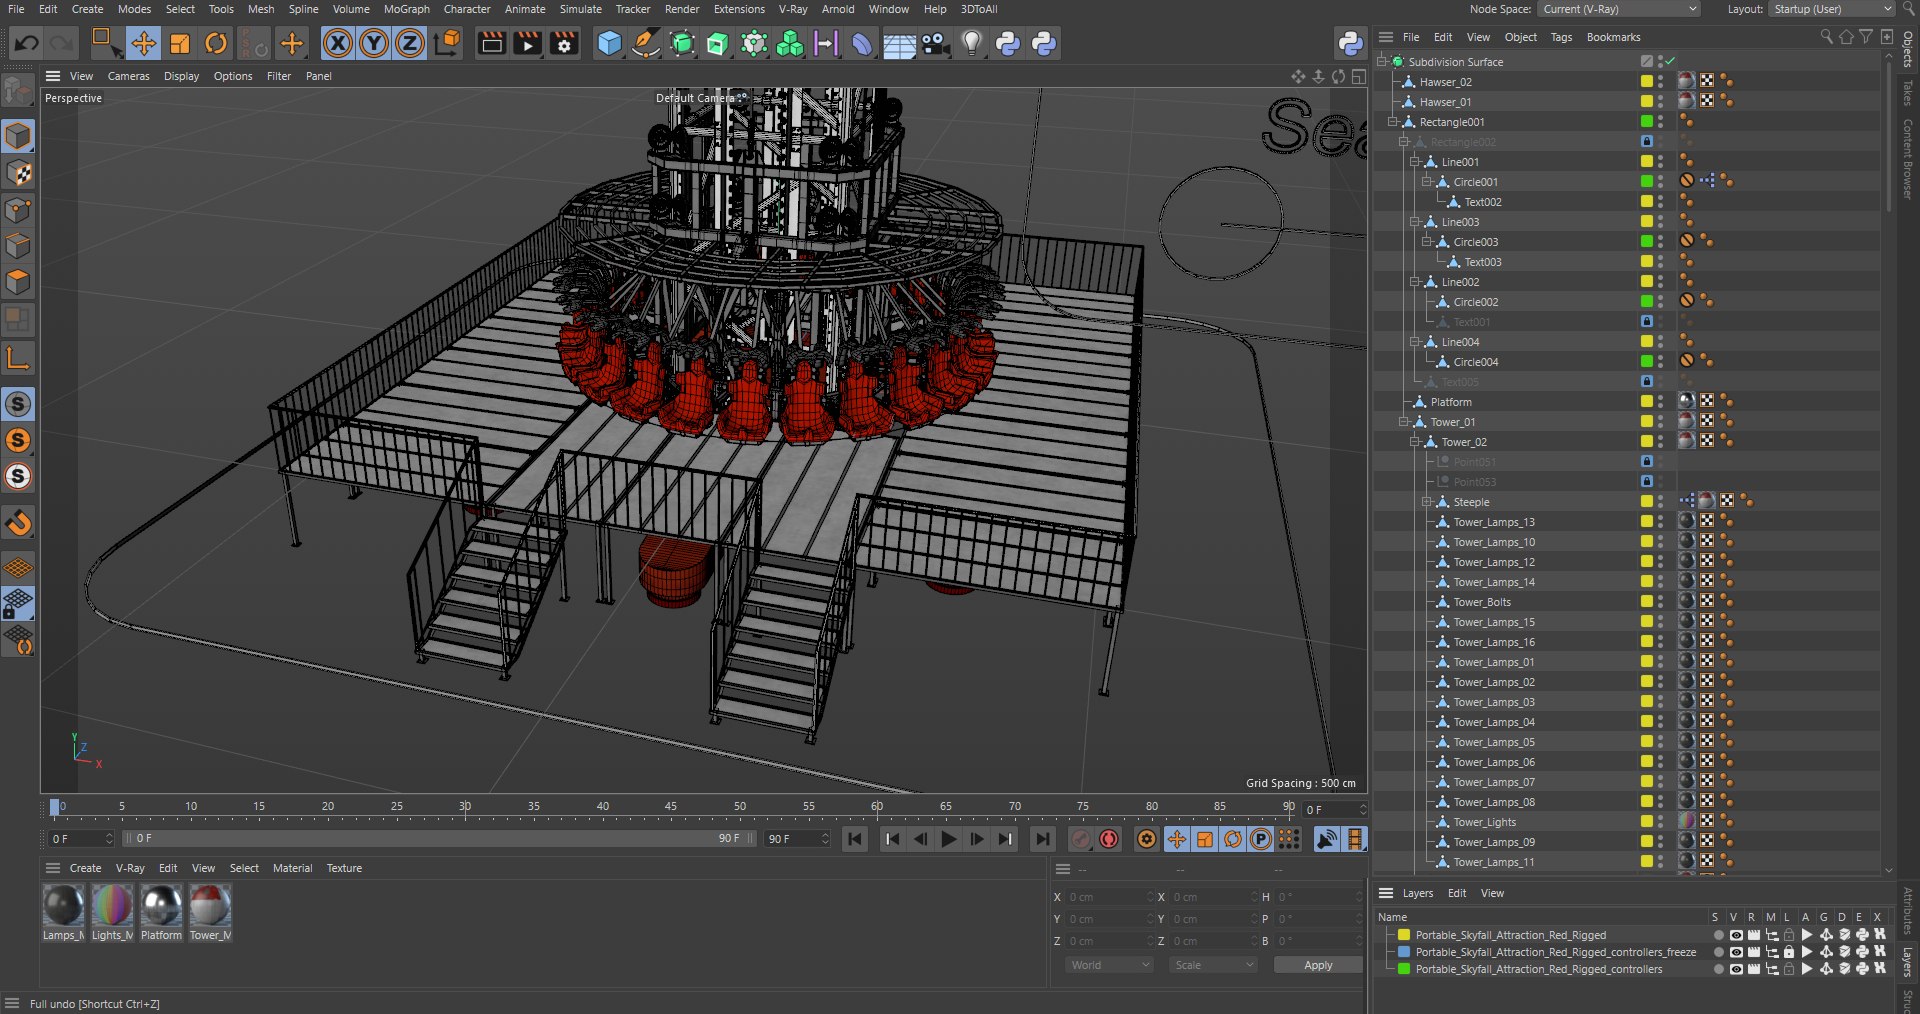Click the Record Active Objects button
Screen dimensions: 1920x1014
click(1081, 839)
